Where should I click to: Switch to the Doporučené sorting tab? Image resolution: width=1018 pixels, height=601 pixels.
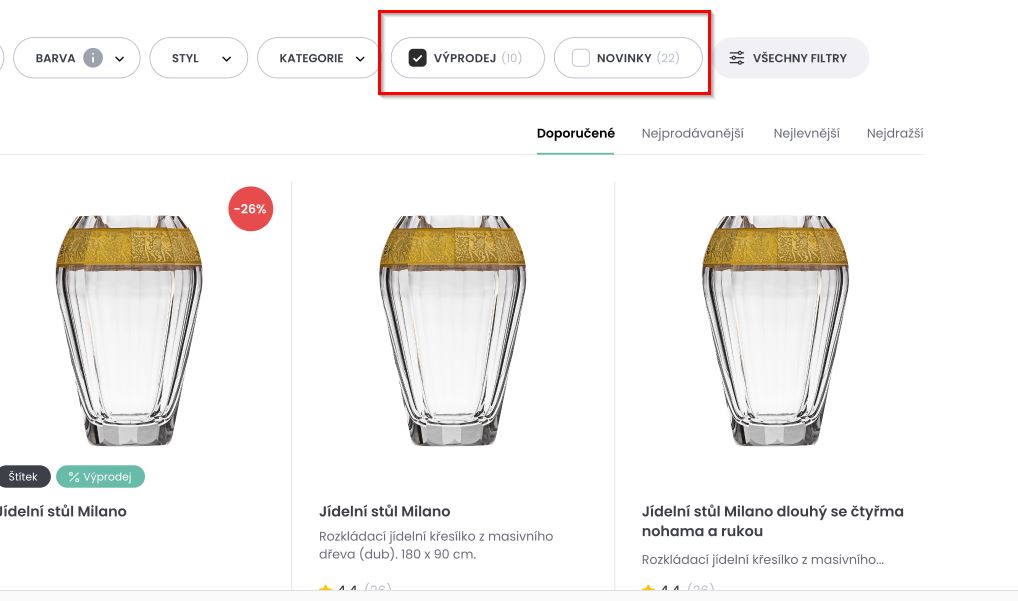(x=575, y=131)
